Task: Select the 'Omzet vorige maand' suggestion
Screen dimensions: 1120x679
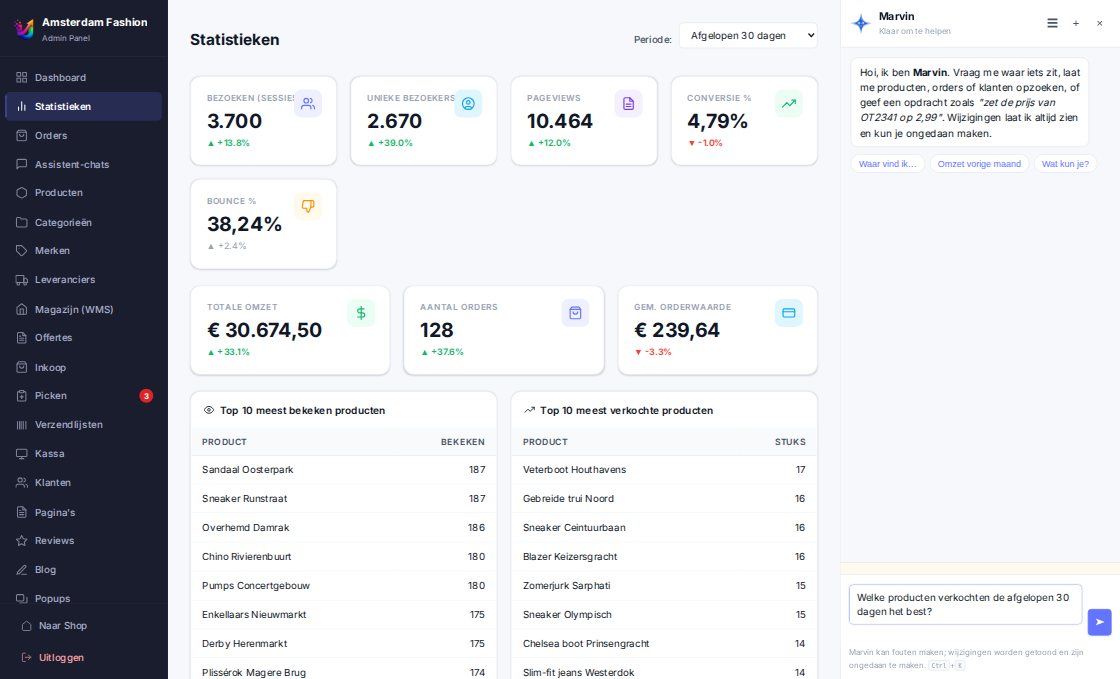Action: click(979, 164)
